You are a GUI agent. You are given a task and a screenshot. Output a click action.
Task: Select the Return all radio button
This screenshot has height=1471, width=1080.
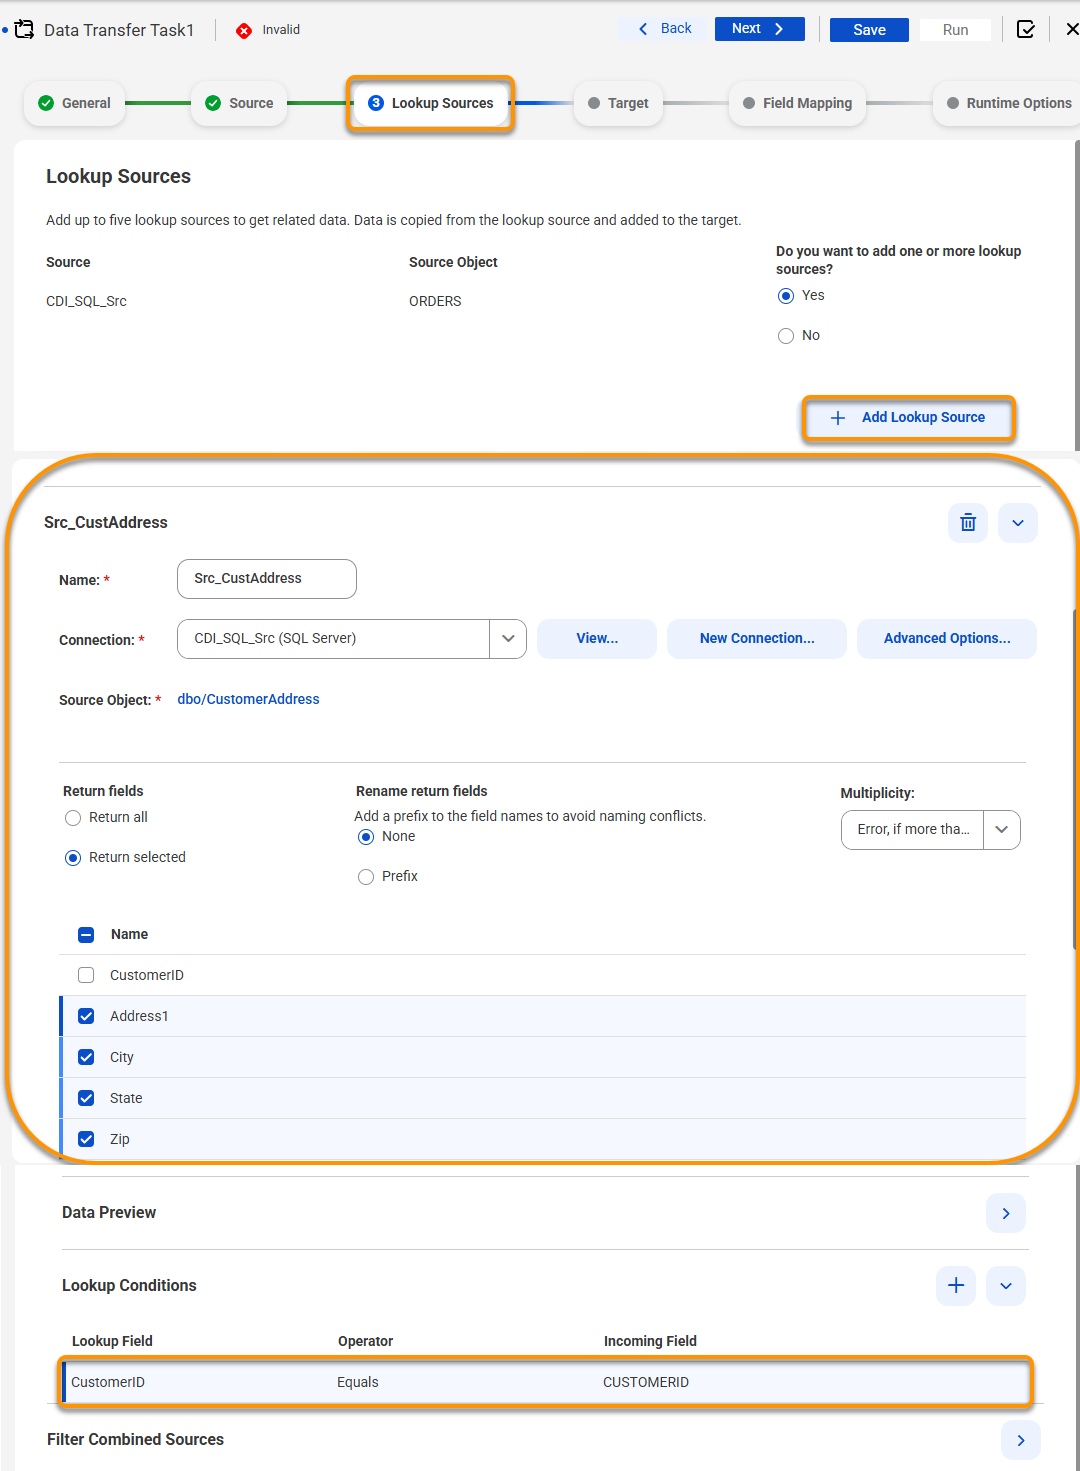73,818
